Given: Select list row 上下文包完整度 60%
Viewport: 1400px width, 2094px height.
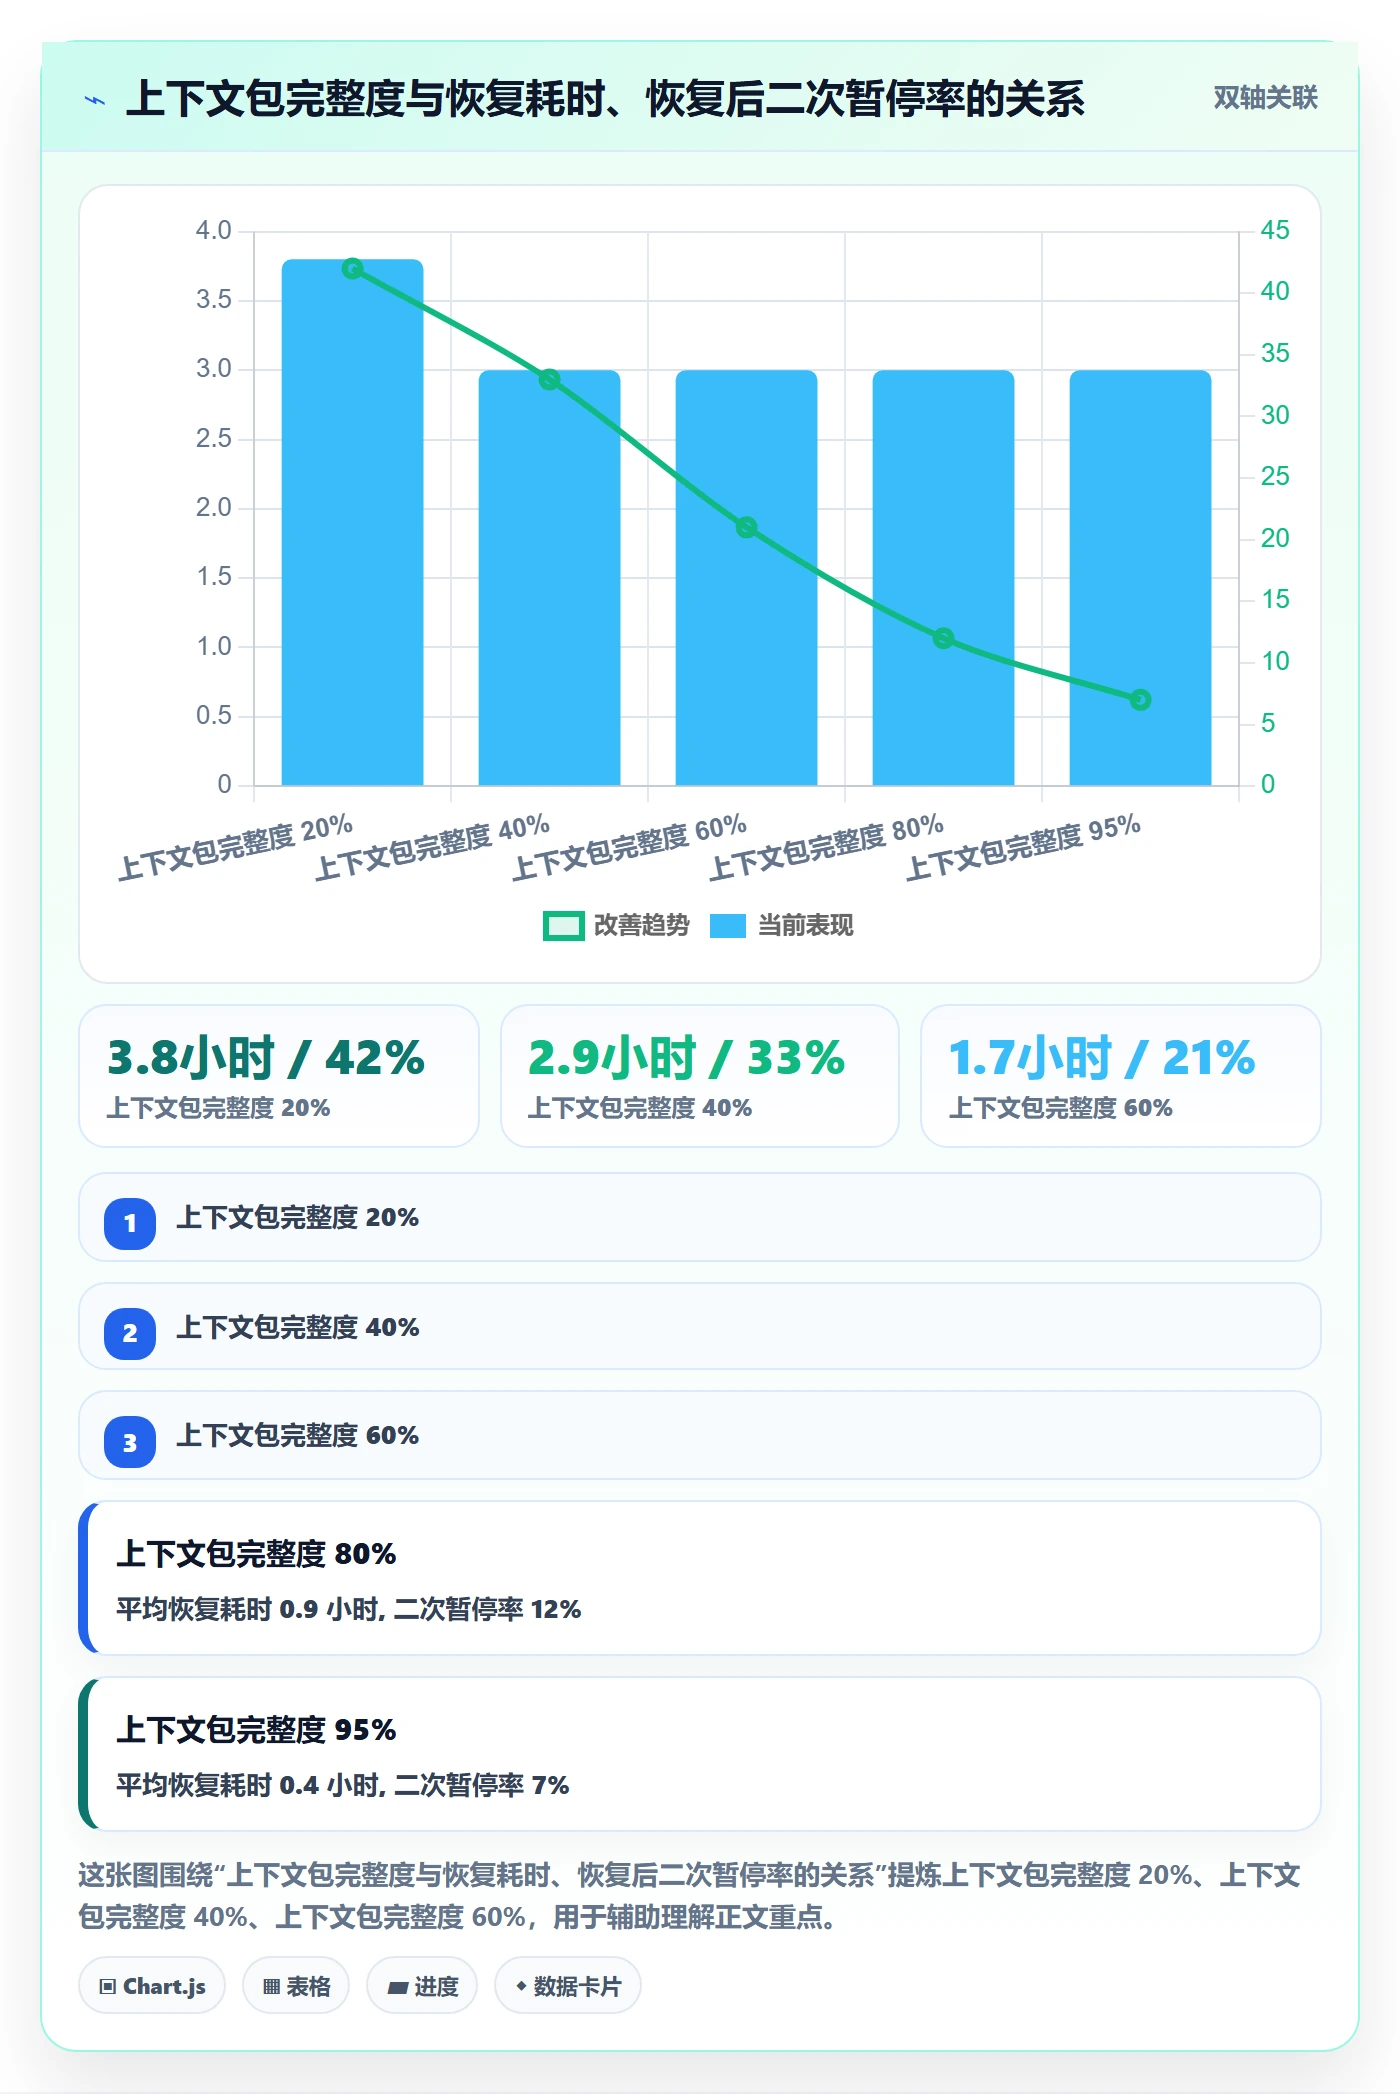Looking at the screenshot, I should pyautogui.click(x=700, y=1436).
